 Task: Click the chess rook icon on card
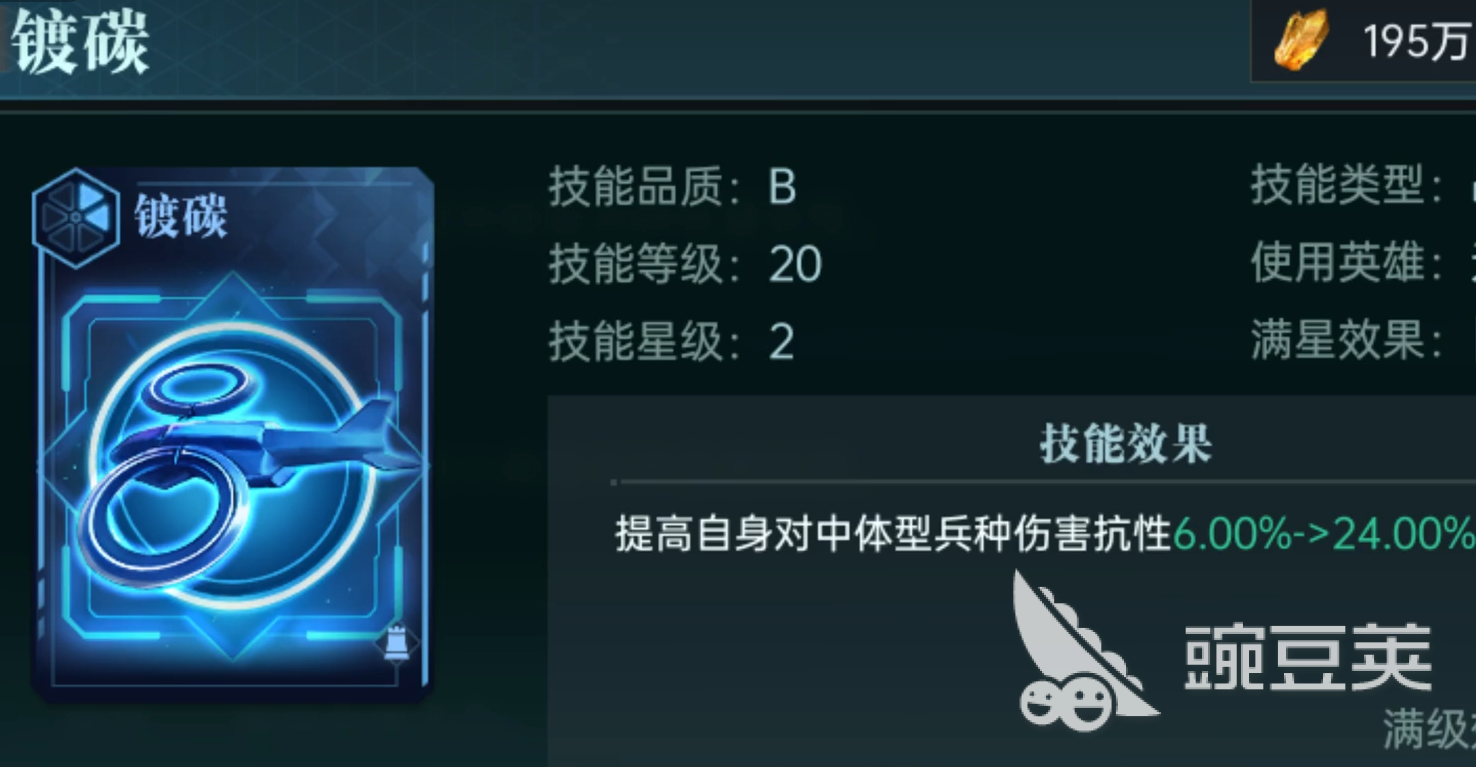[397, 645]
